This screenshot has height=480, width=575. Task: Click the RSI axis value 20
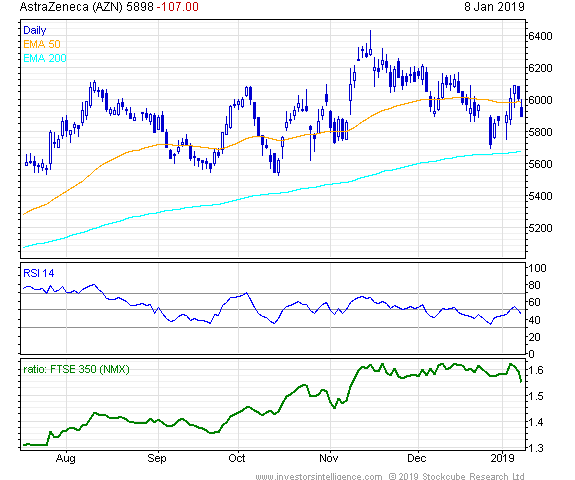[534, 337]
